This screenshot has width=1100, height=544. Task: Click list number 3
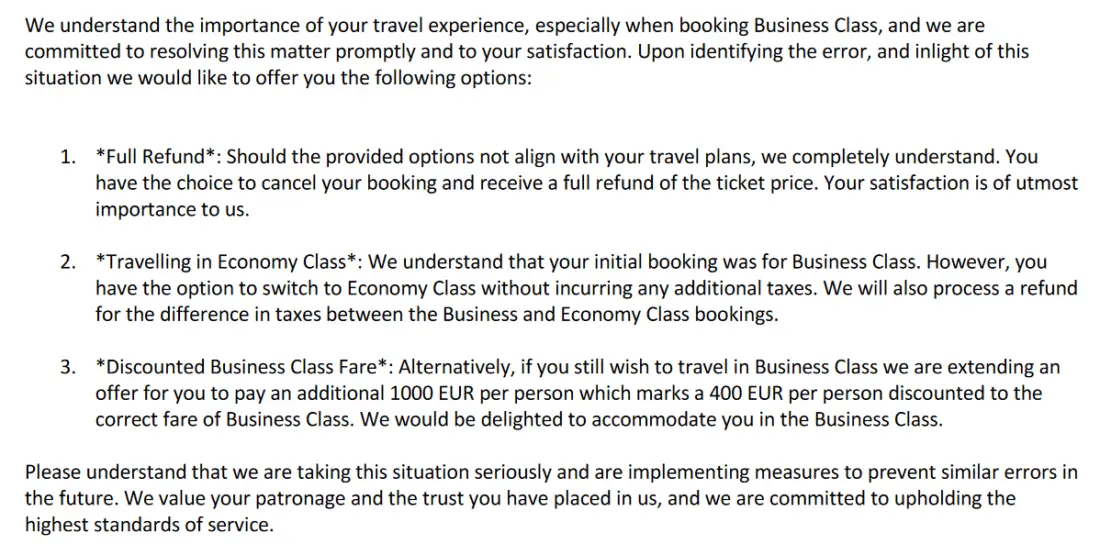tap(67, 367)
